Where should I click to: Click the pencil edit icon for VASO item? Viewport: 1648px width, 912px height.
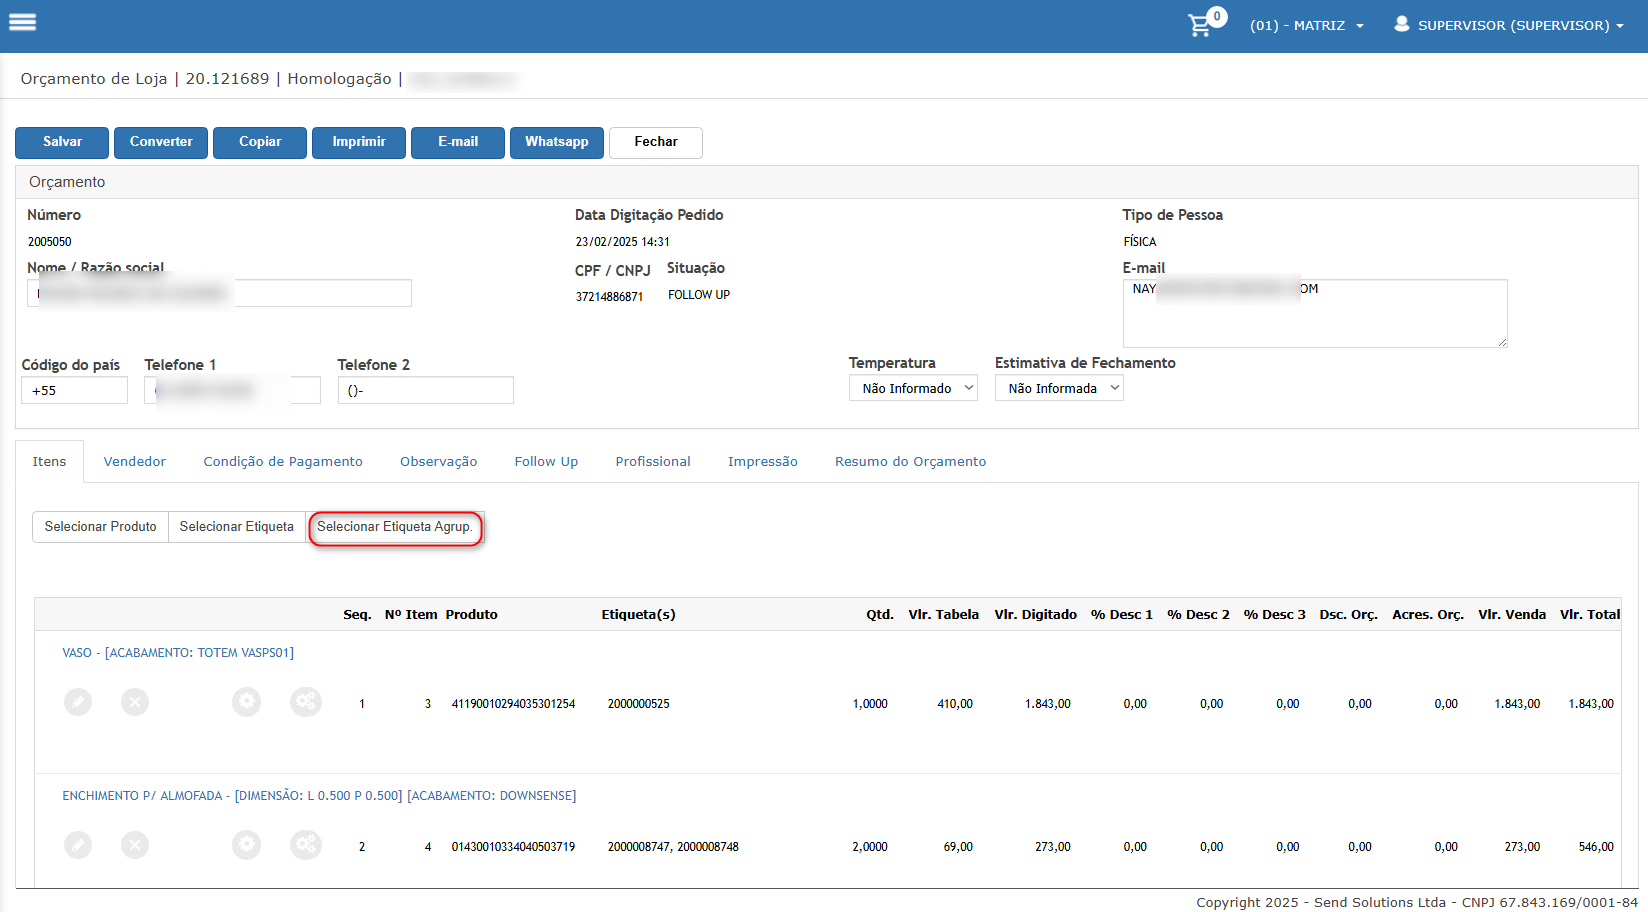coord(78,702)
